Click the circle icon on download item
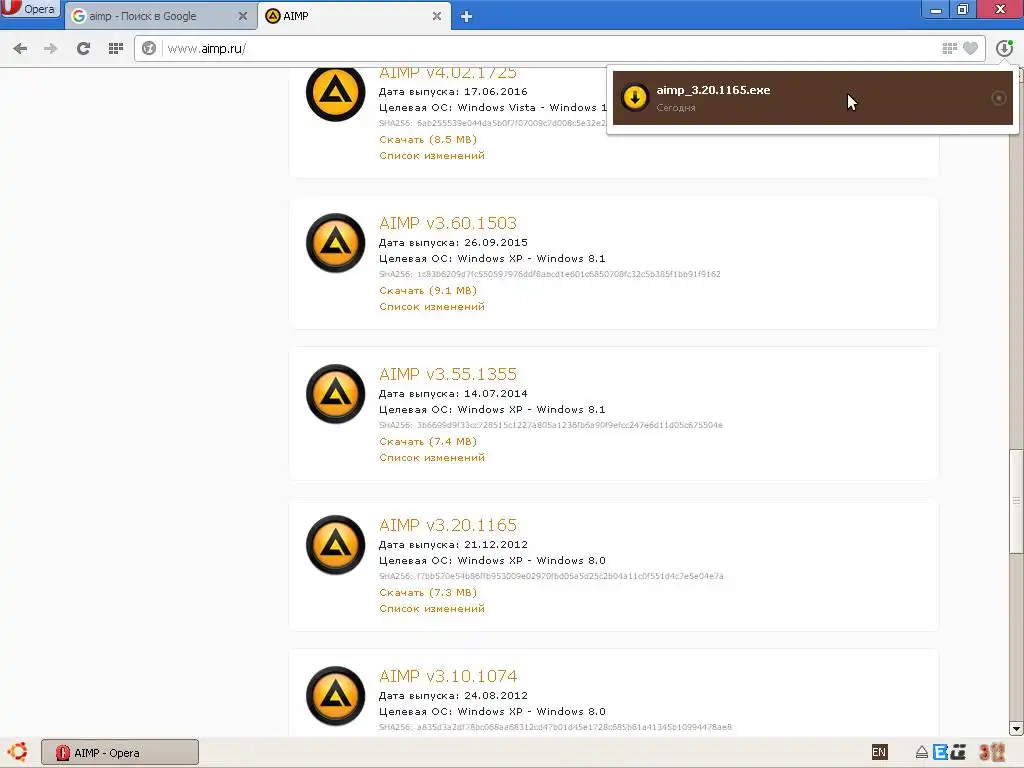 point(999,98)
